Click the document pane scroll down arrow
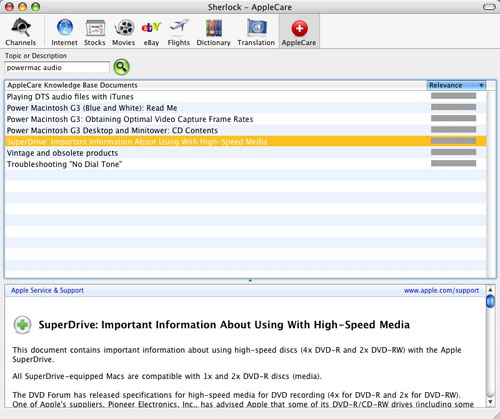This screenshot has width=500, height=419. (490, 402)
